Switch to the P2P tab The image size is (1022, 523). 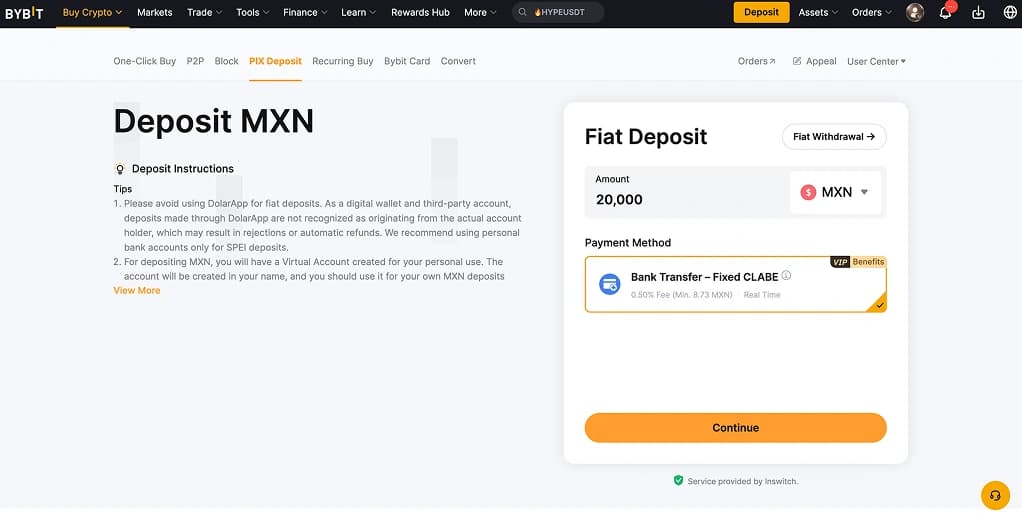click(x=195, y=61)
